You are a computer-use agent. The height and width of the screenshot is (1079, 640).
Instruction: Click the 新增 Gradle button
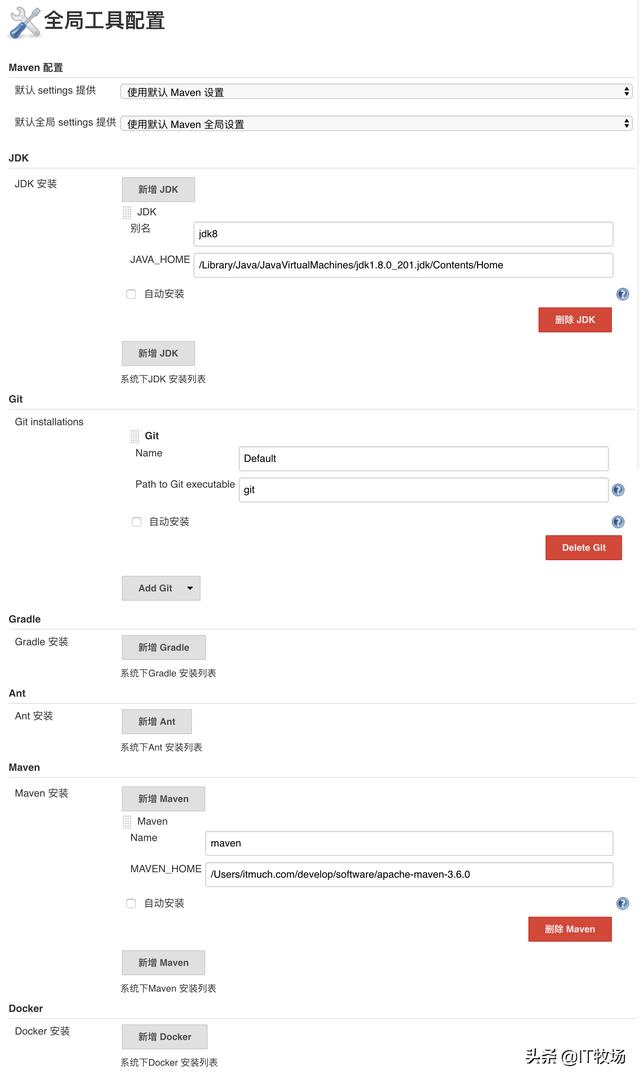click(164, 648)
